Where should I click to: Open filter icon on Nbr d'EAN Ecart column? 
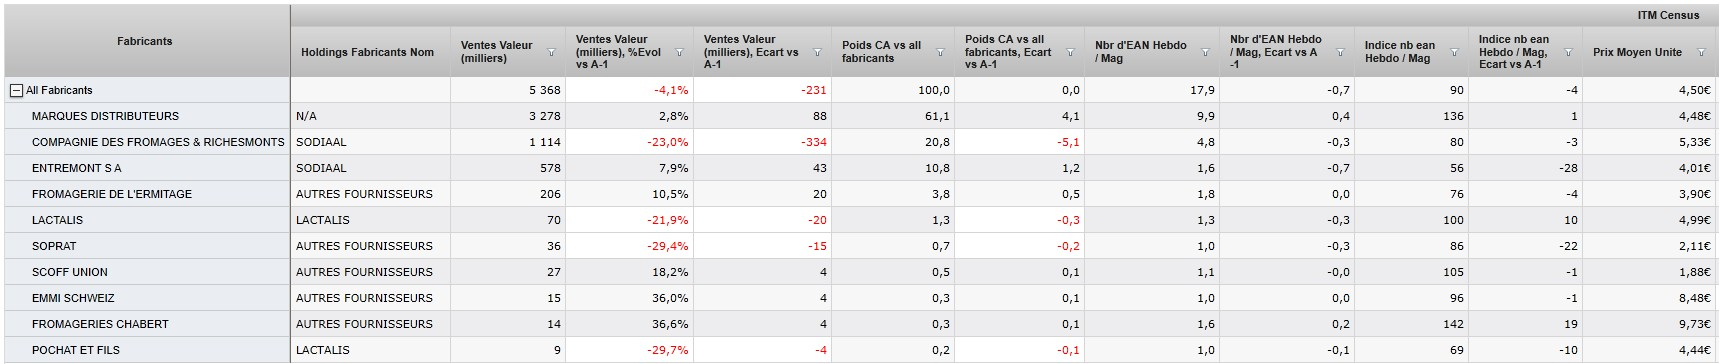(1340, 52)
